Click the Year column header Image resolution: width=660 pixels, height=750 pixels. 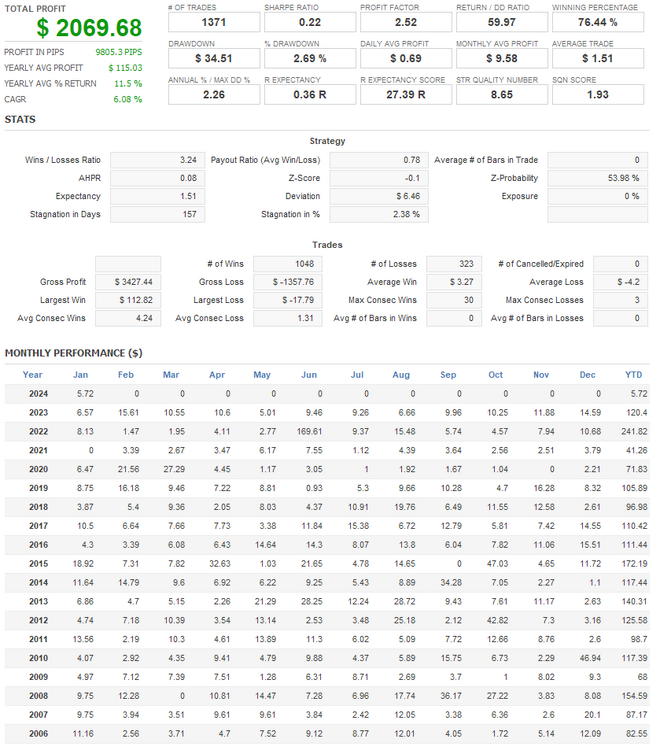pyautogui.click(x=33, y=375)
